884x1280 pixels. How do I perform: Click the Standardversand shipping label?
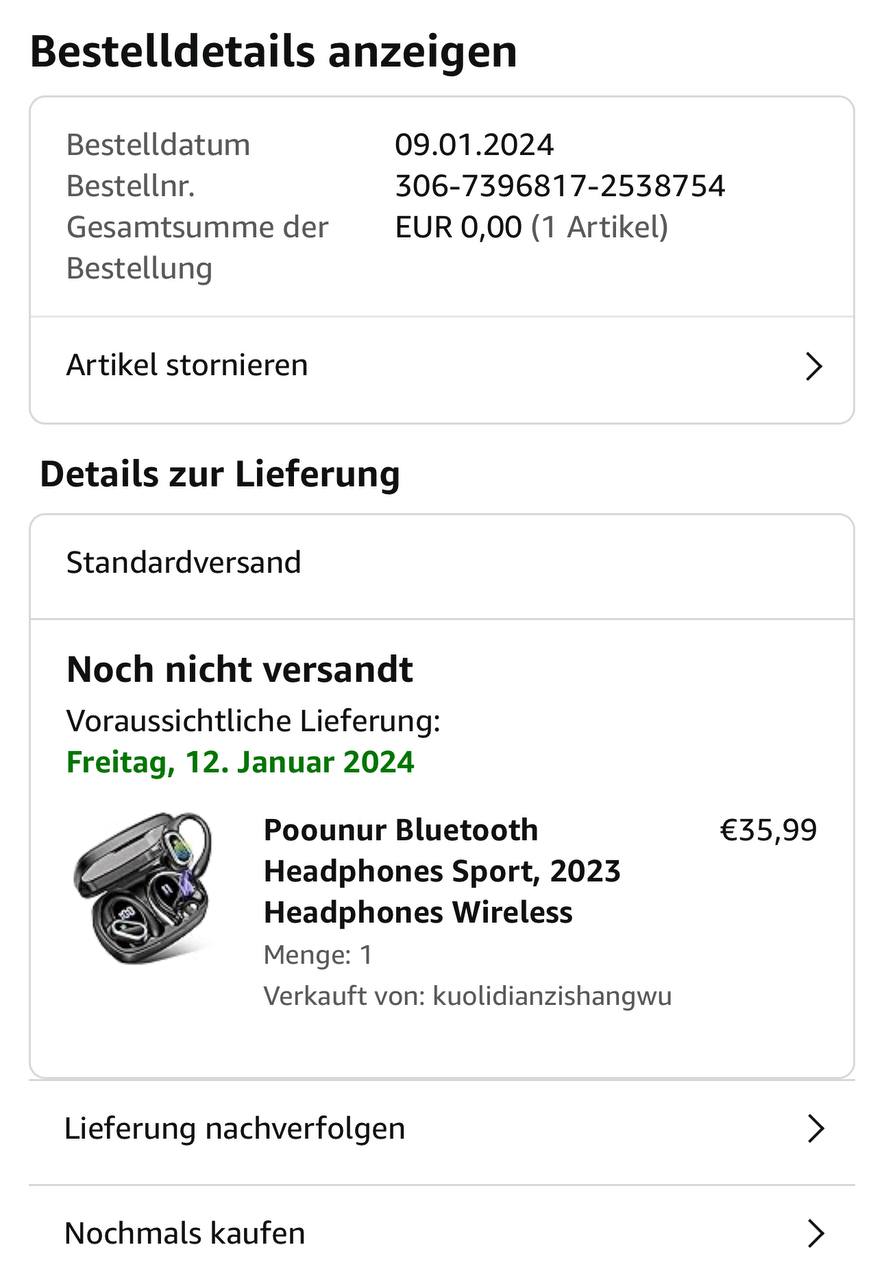tap(184, 562)
